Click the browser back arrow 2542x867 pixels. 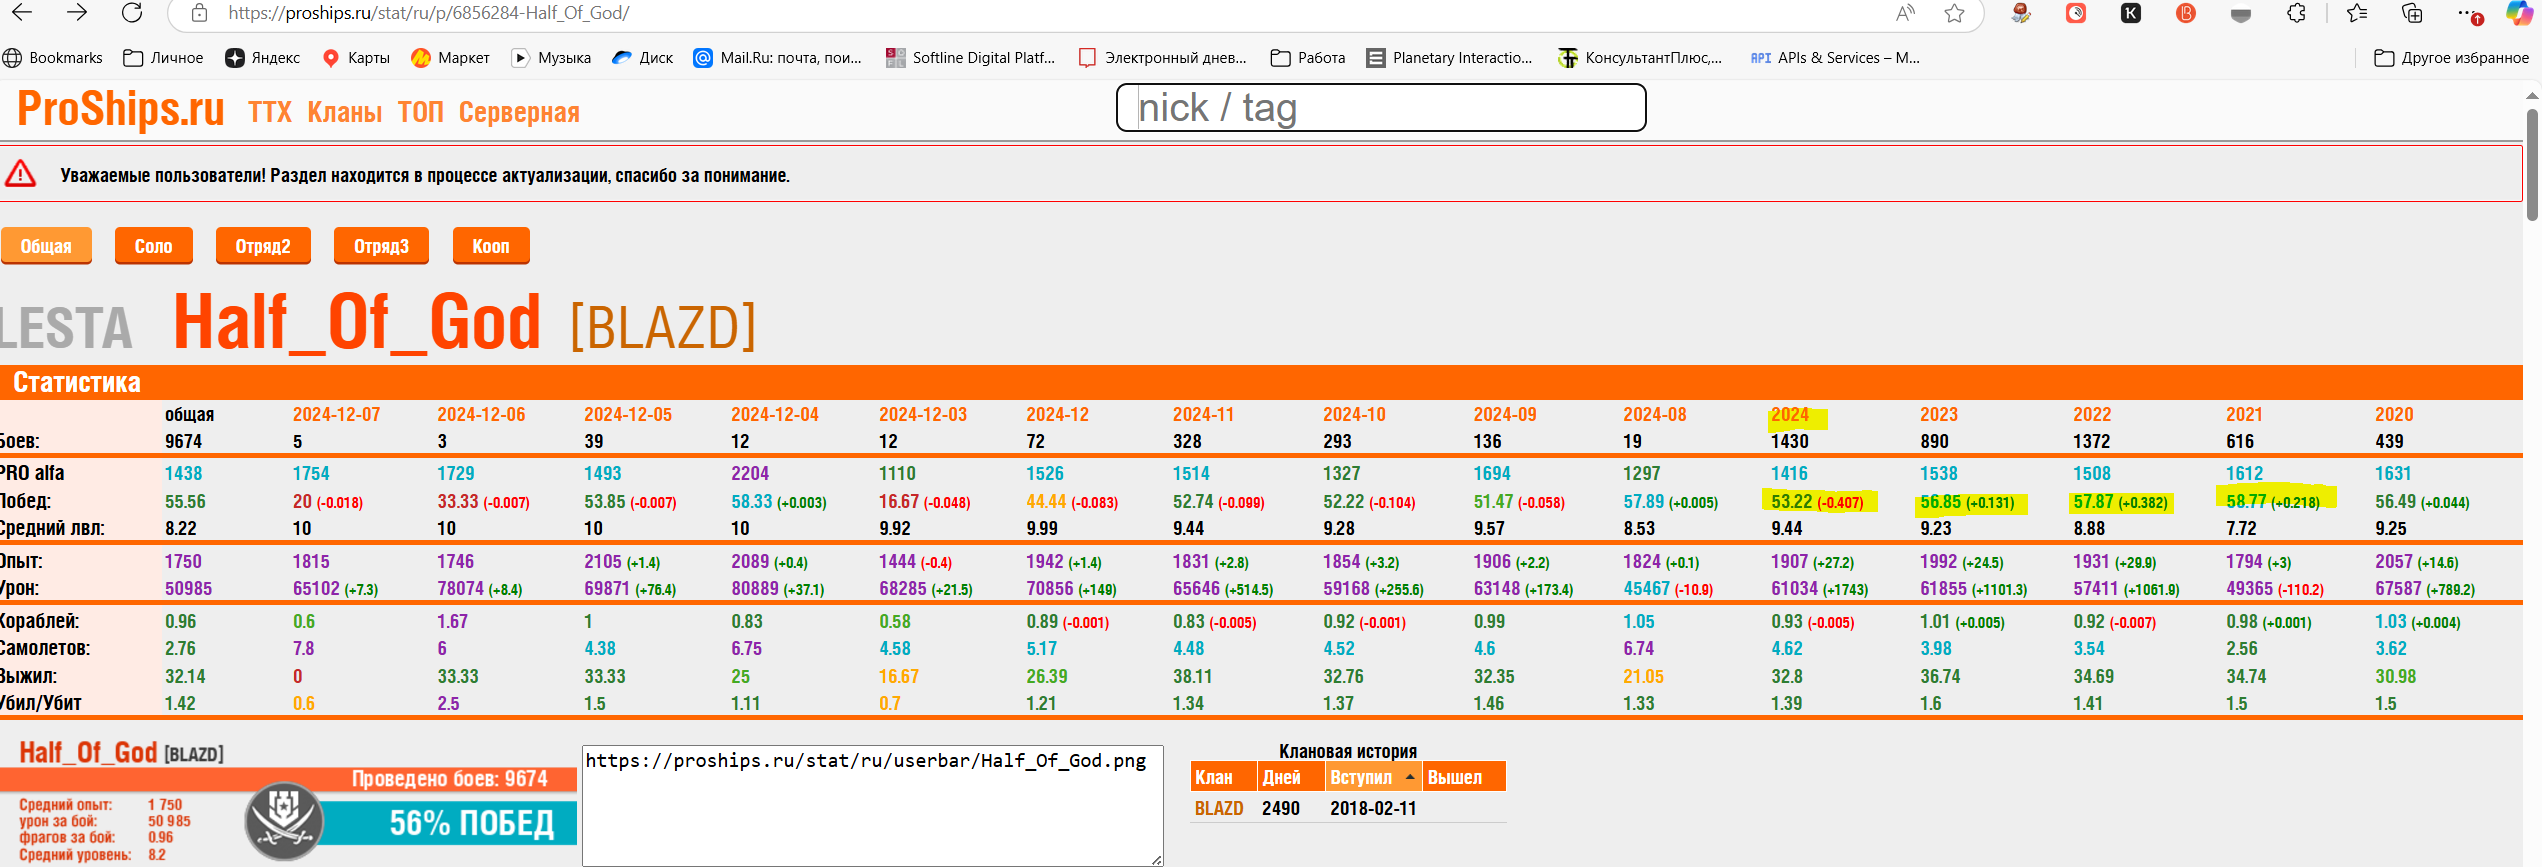[22, 13]
